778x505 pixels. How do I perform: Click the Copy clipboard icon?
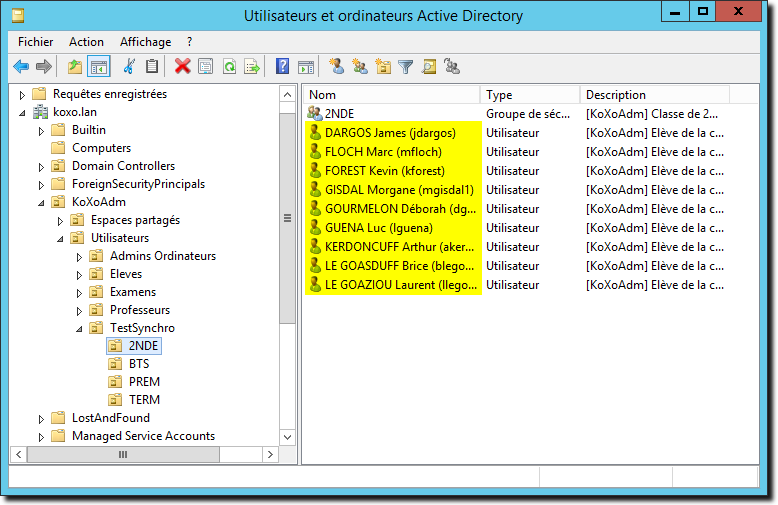coord(152,66)
